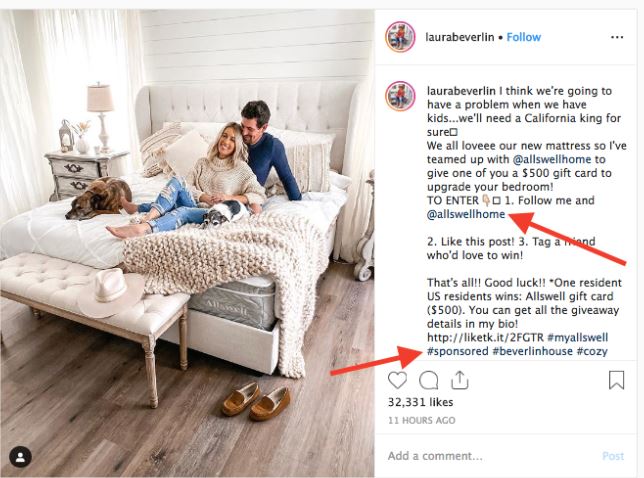Open laurabeverlin profile picture in header

(x=400, y=37)
